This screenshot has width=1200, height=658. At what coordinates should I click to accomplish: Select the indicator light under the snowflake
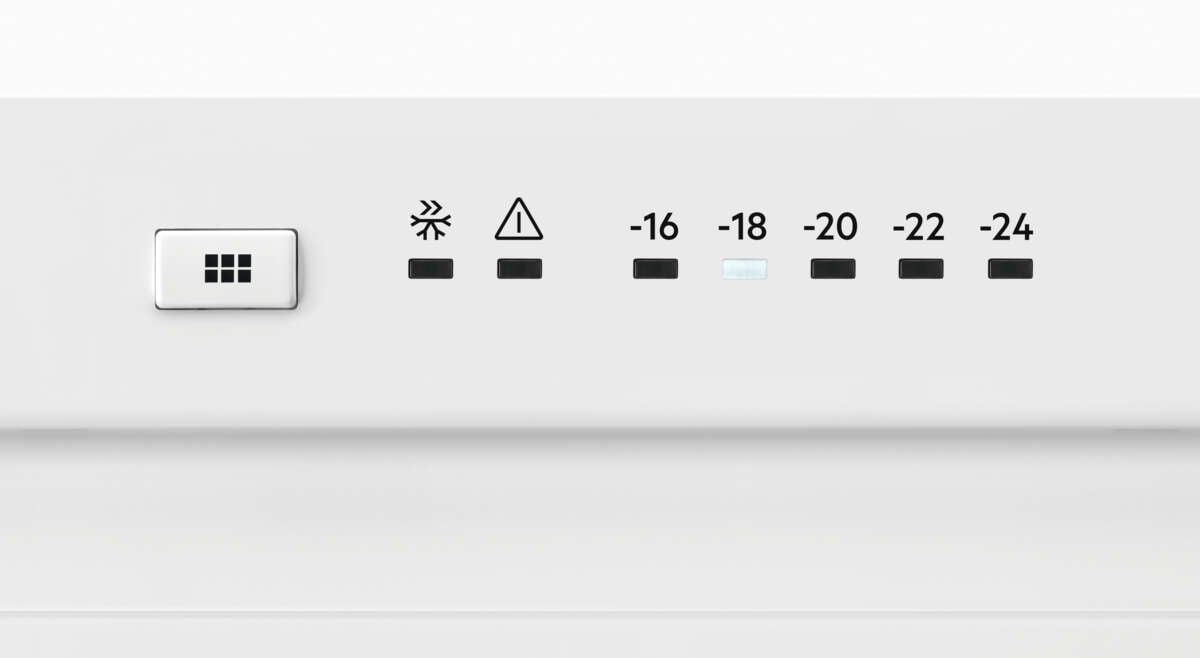click(431, 268)
